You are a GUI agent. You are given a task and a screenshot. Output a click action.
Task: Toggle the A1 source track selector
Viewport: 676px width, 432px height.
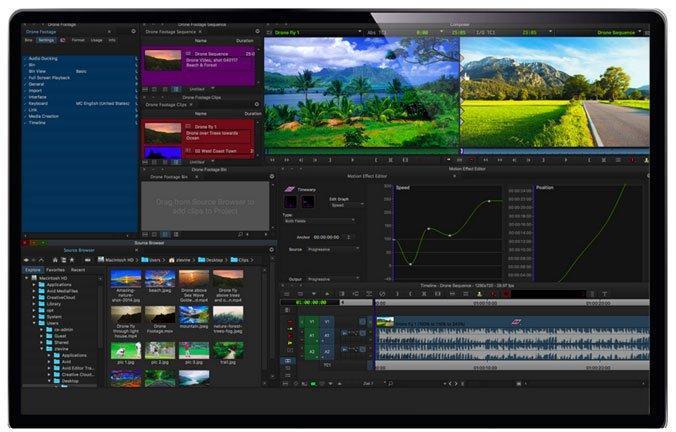[x=312, y=338]
